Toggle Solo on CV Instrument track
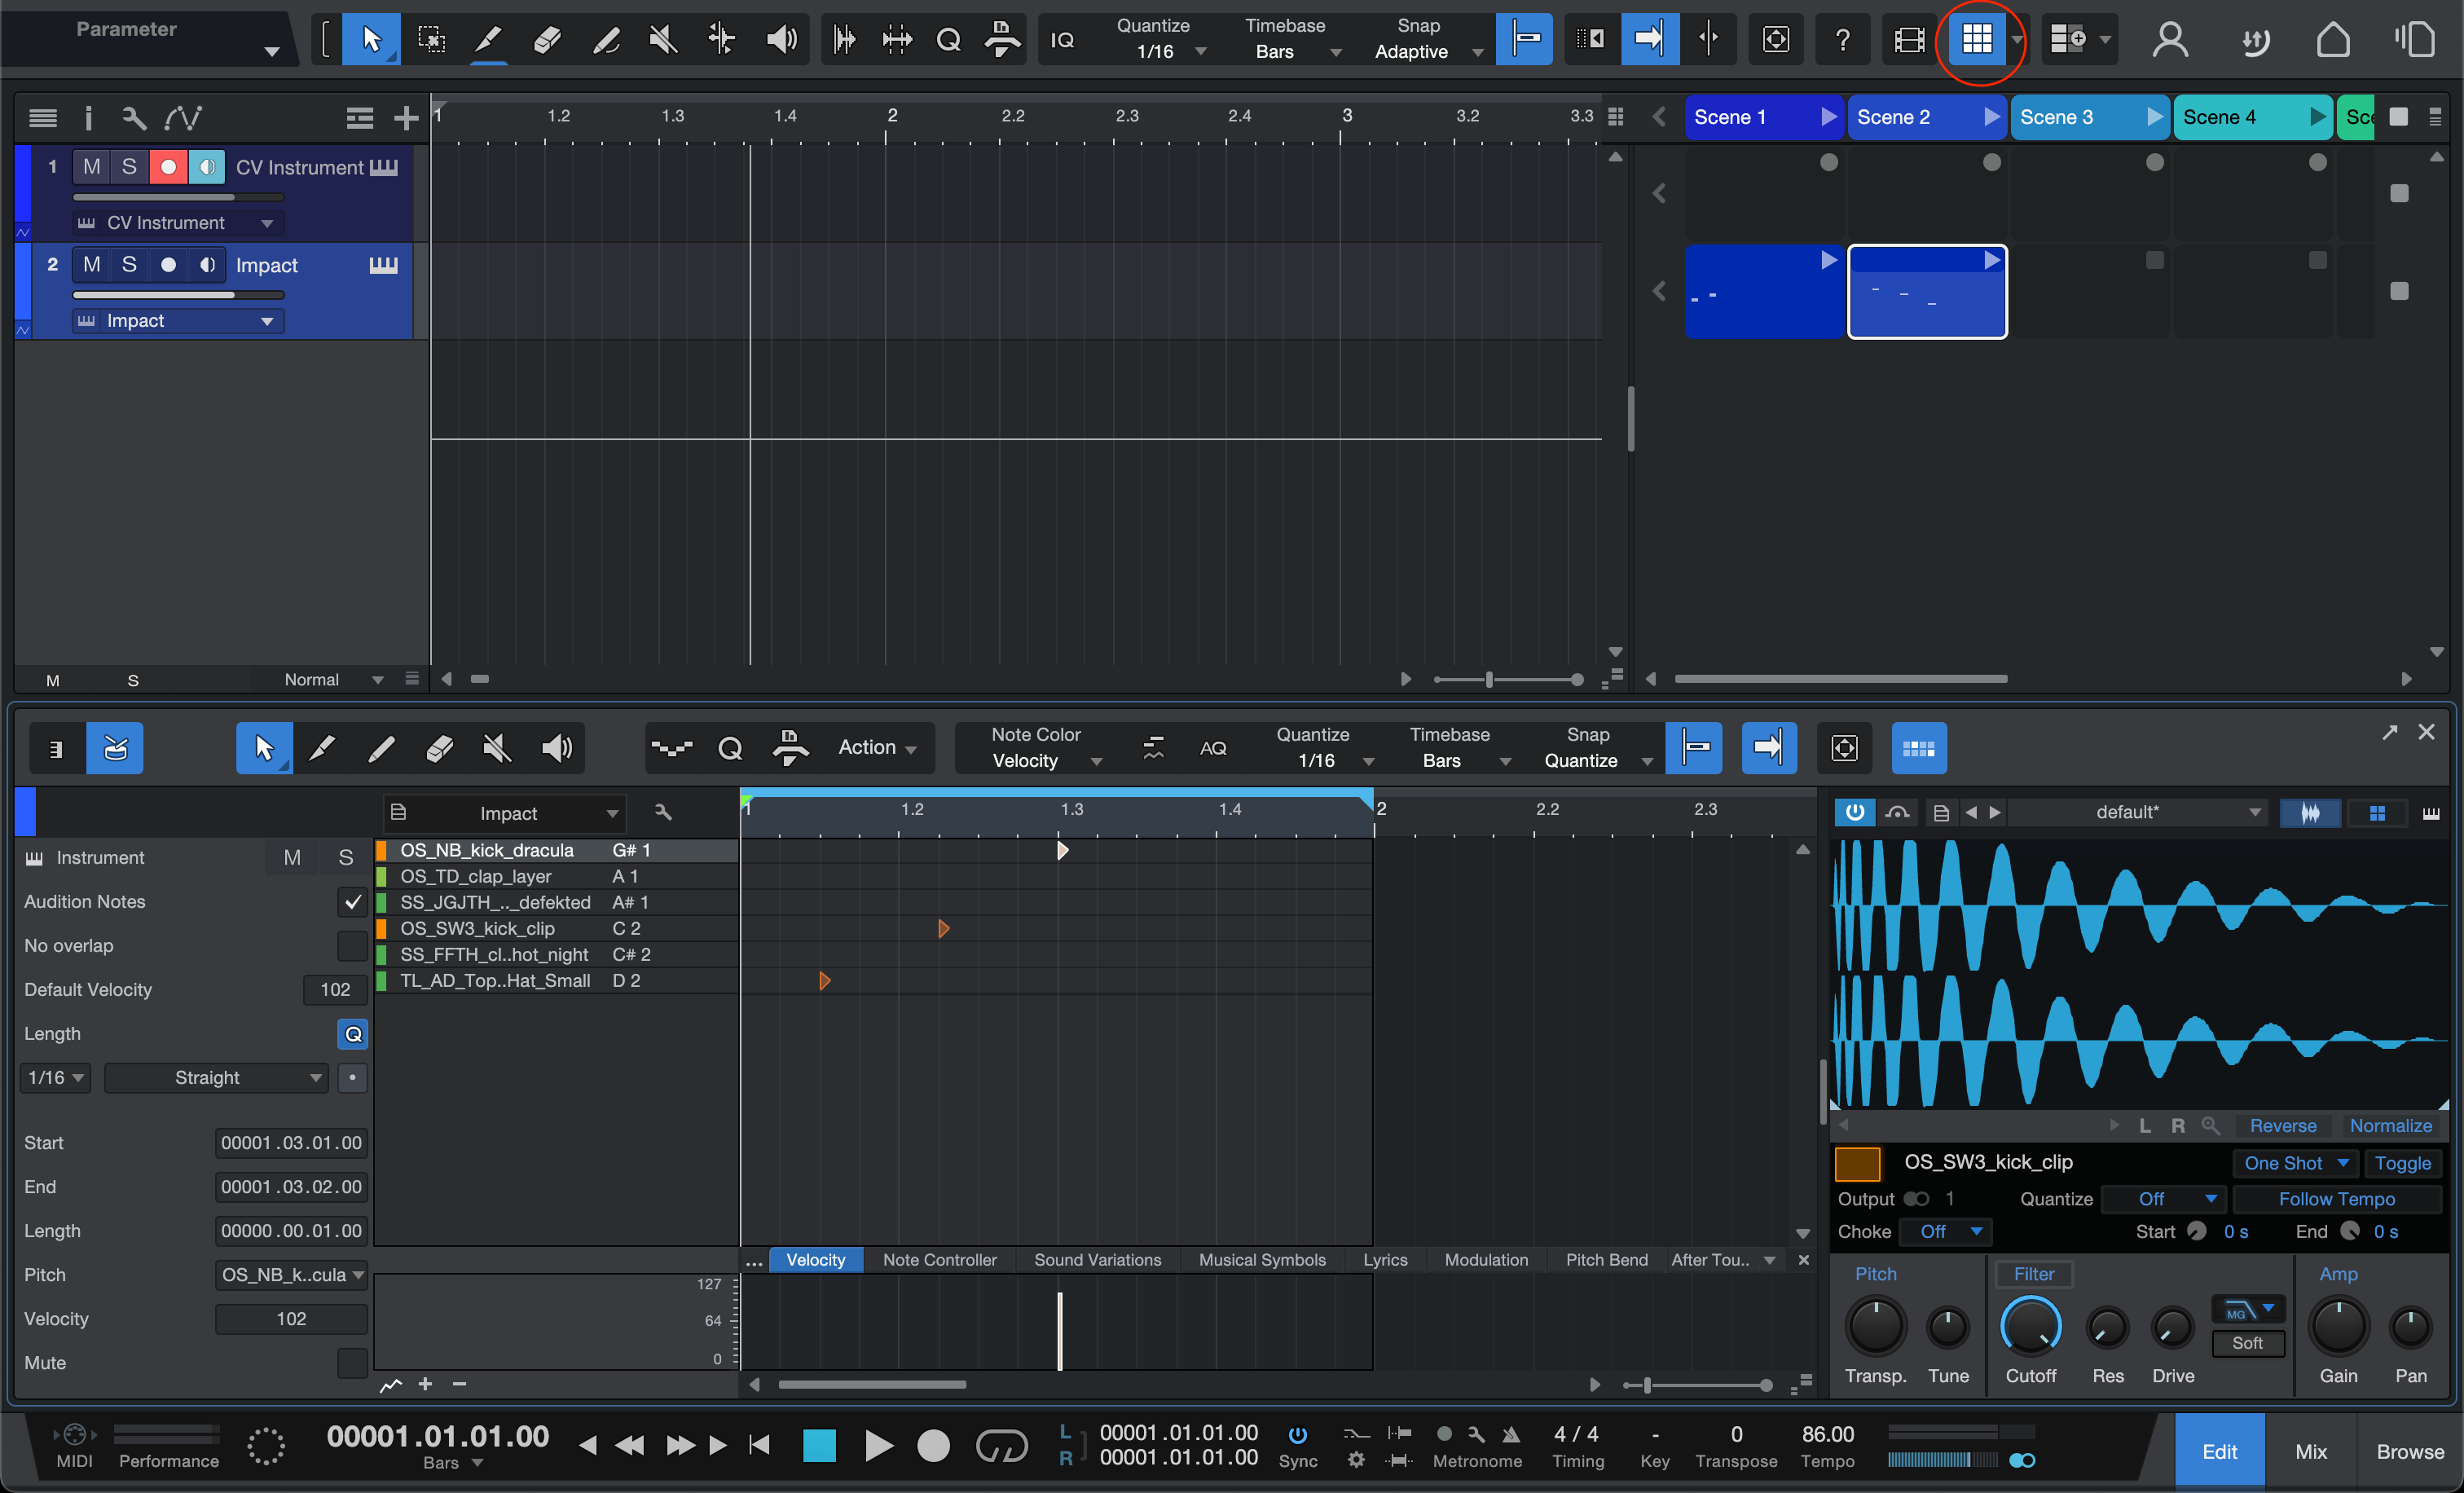Viewport: 2464px width, 1493px height. [x=129, y=167]
